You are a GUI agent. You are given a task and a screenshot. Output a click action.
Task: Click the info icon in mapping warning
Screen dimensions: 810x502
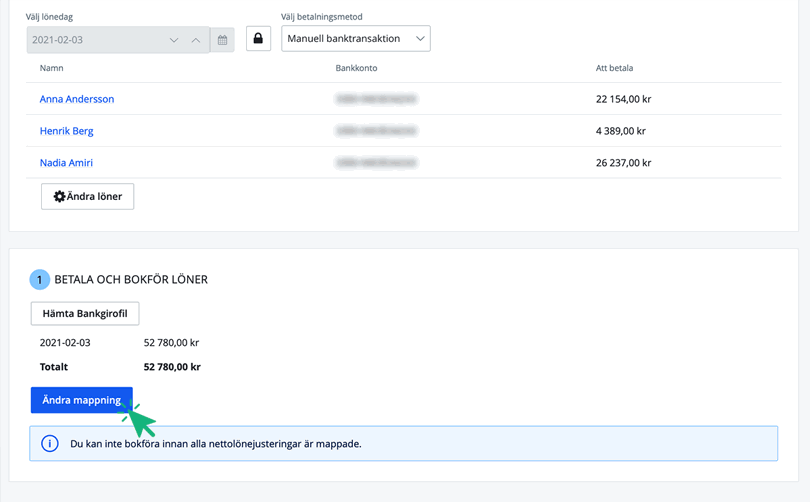(49, 443)
